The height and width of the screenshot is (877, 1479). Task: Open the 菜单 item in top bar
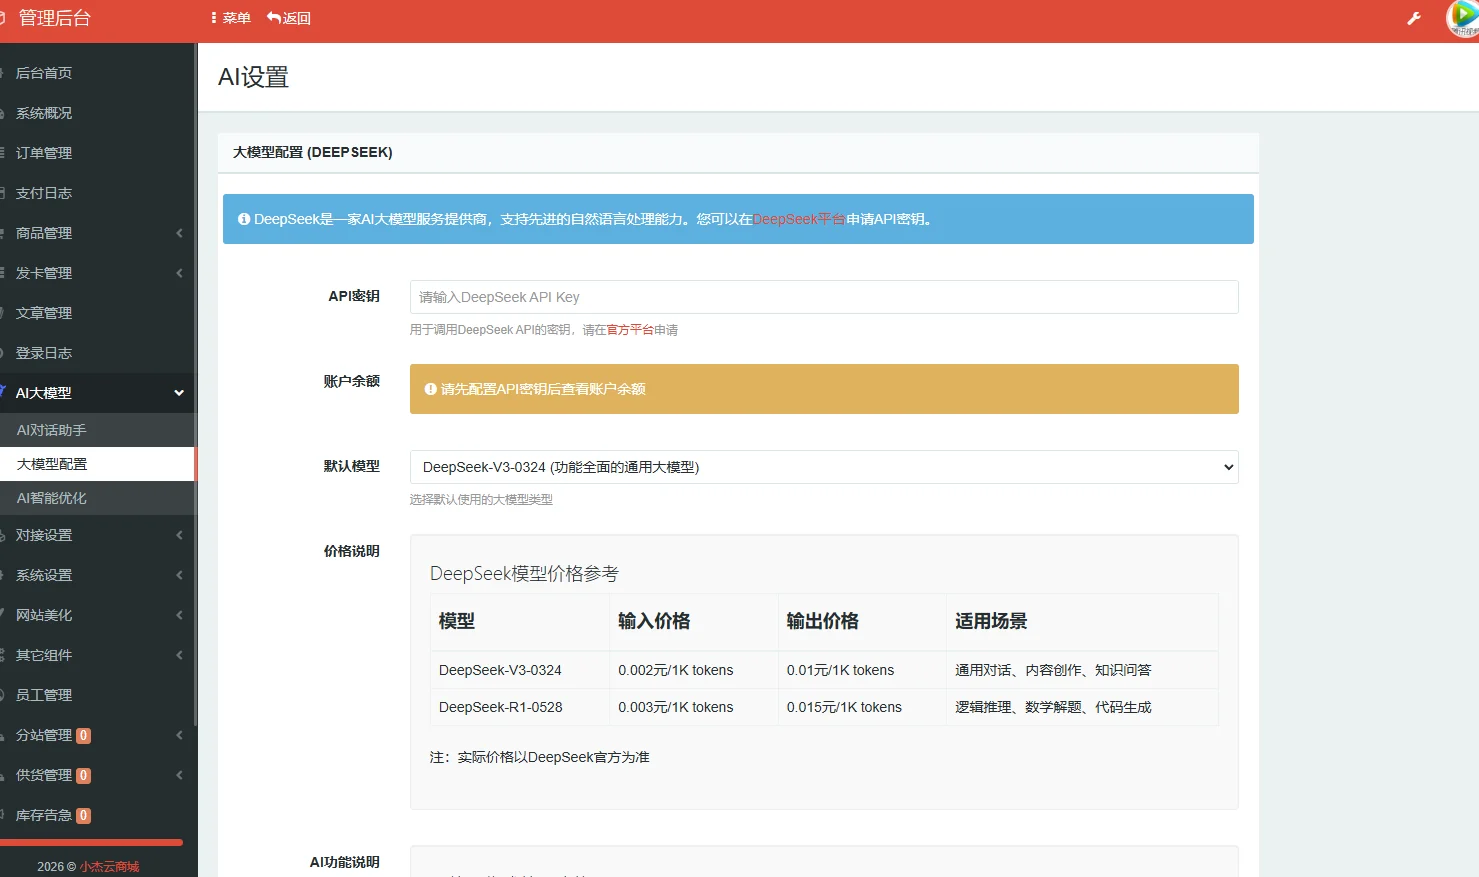(x=229, y=17)
